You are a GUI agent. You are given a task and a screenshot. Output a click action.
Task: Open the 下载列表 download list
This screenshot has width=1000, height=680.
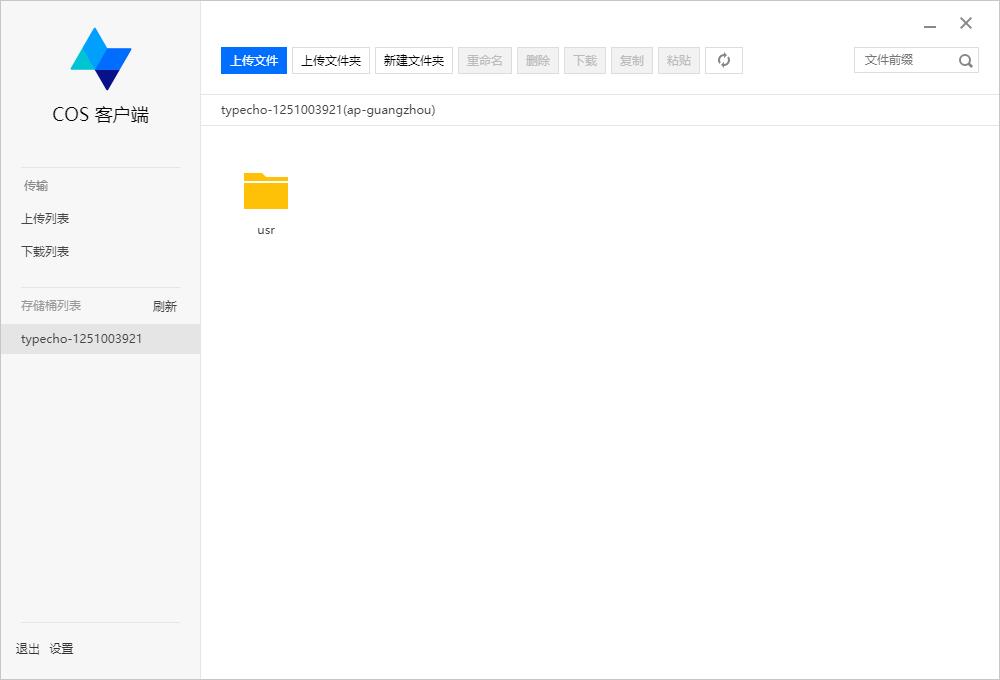tap(45, 252)
